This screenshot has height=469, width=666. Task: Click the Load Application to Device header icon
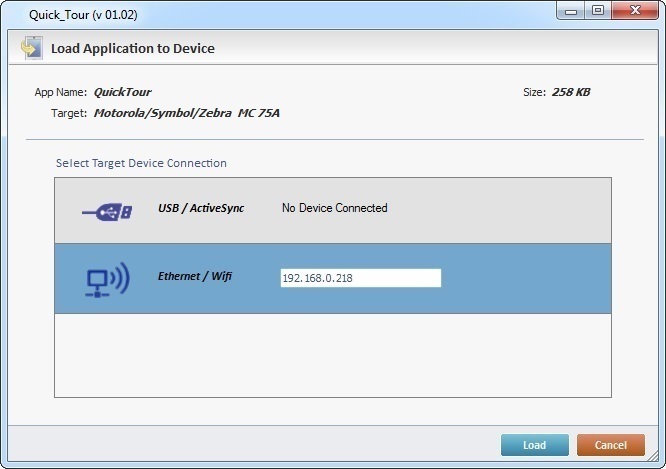(x=32, y=48)
